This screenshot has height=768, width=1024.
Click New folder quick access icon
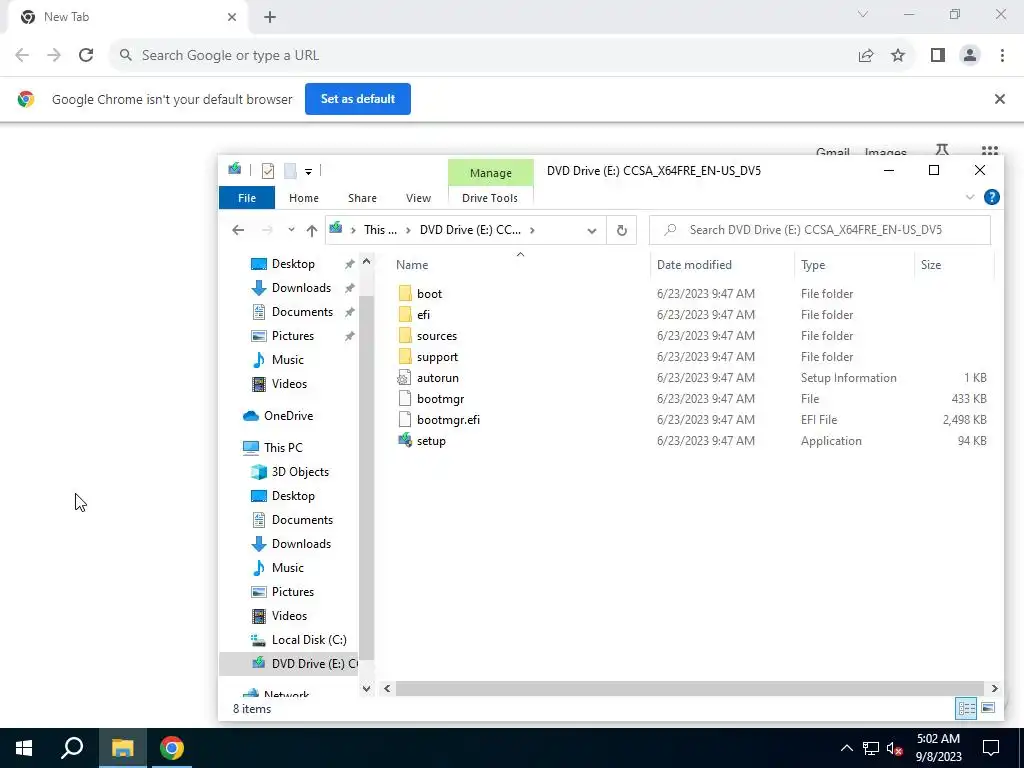(x=291, y=170)
